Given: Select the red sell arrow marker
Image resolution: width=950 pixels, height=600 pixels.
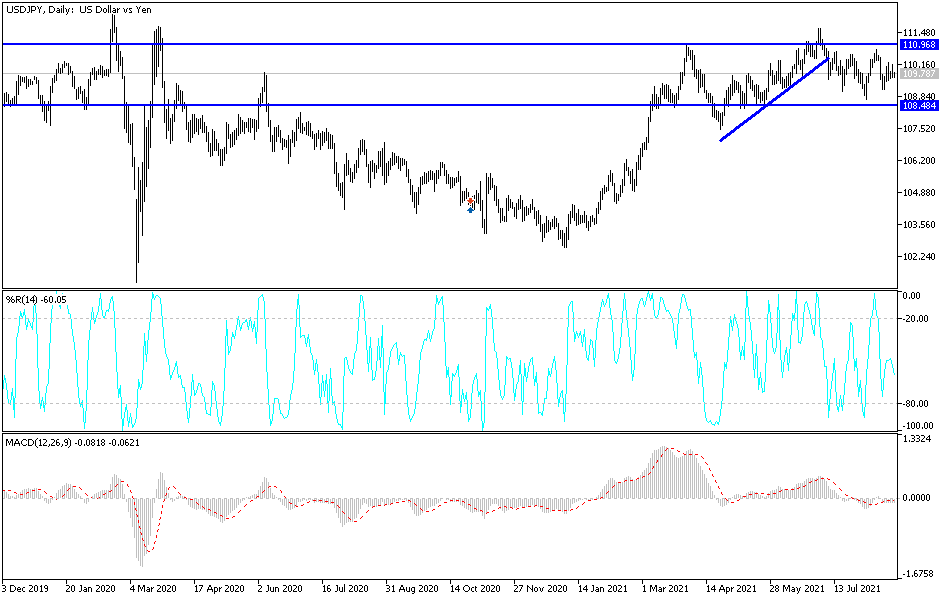Looking at the screenshot, I should (x=470, y=201).
